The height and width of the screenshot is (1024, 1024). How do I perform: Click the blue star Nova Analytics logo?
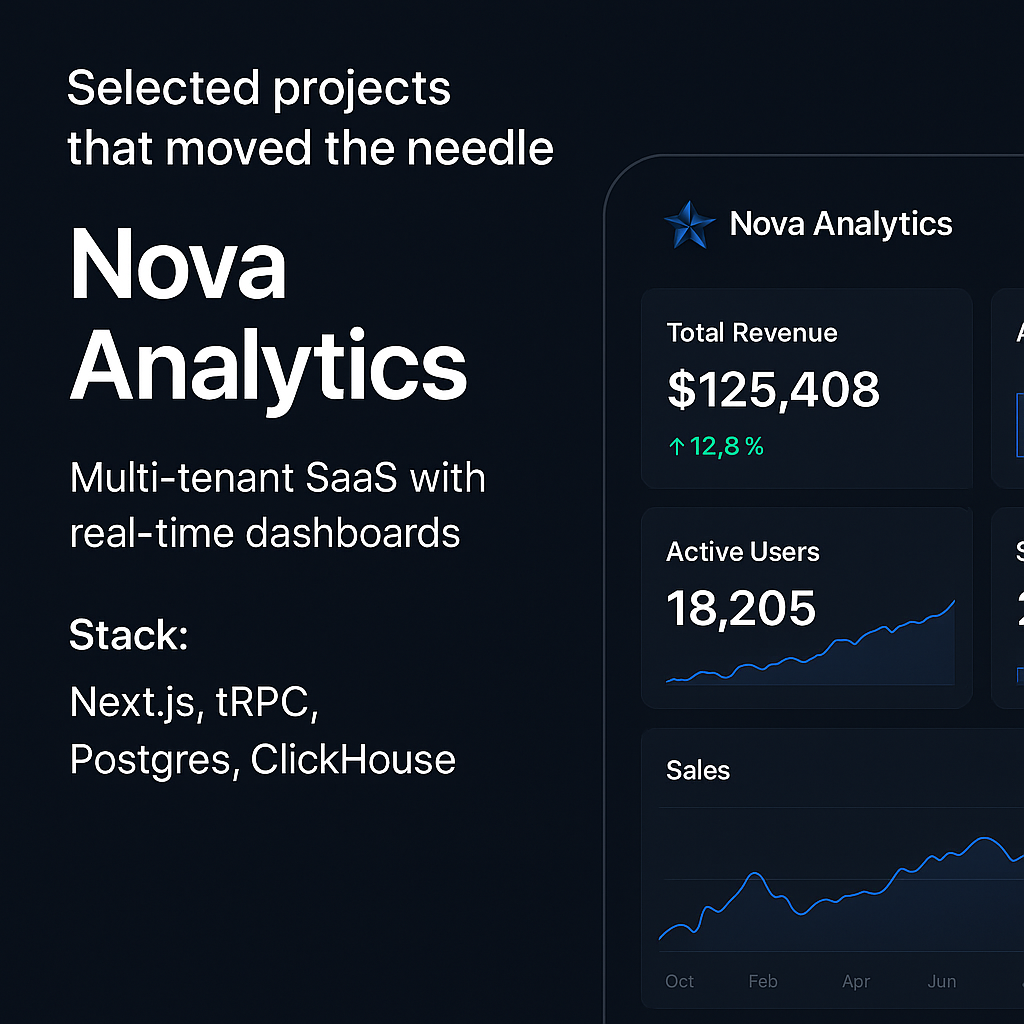point(689,223)
